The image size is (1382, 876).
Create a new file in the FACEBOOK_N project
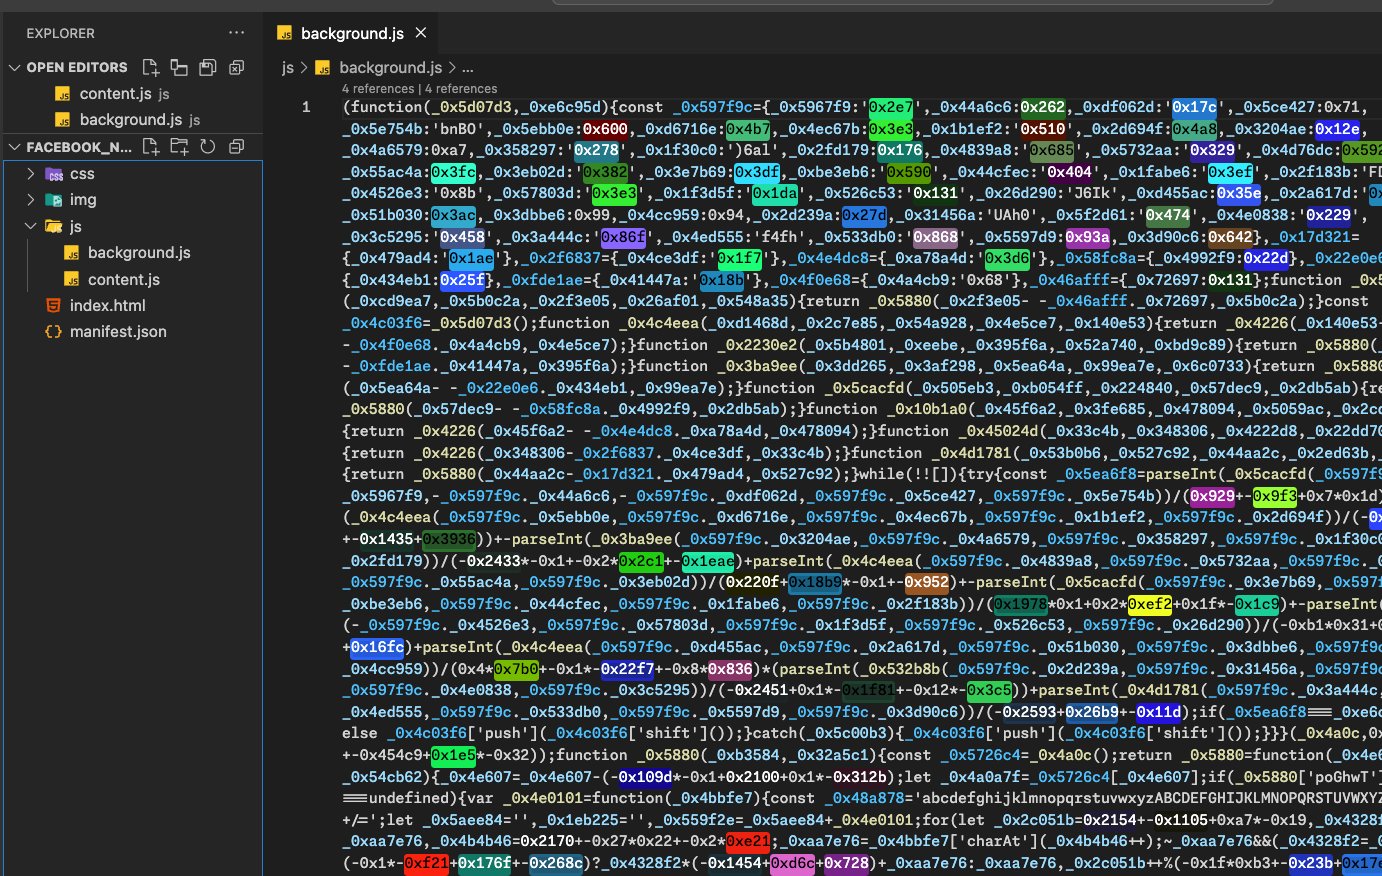[151, 147]
